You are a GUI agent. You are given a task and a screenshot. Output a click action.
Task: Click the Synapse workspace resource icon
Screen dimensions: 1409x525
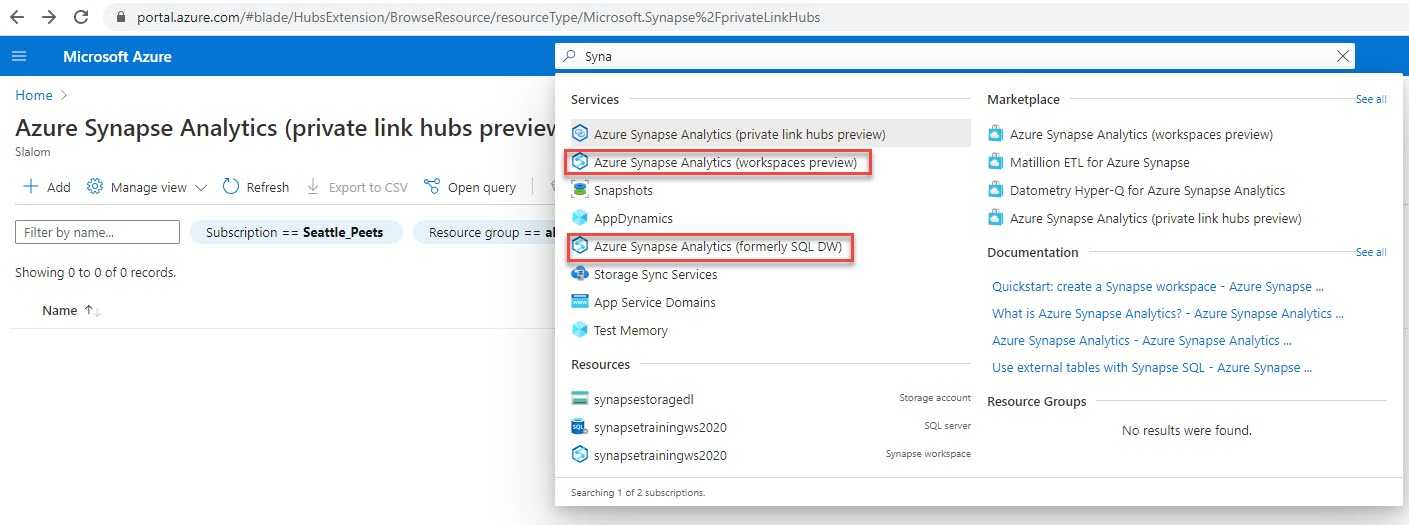[x=579, y=455]
